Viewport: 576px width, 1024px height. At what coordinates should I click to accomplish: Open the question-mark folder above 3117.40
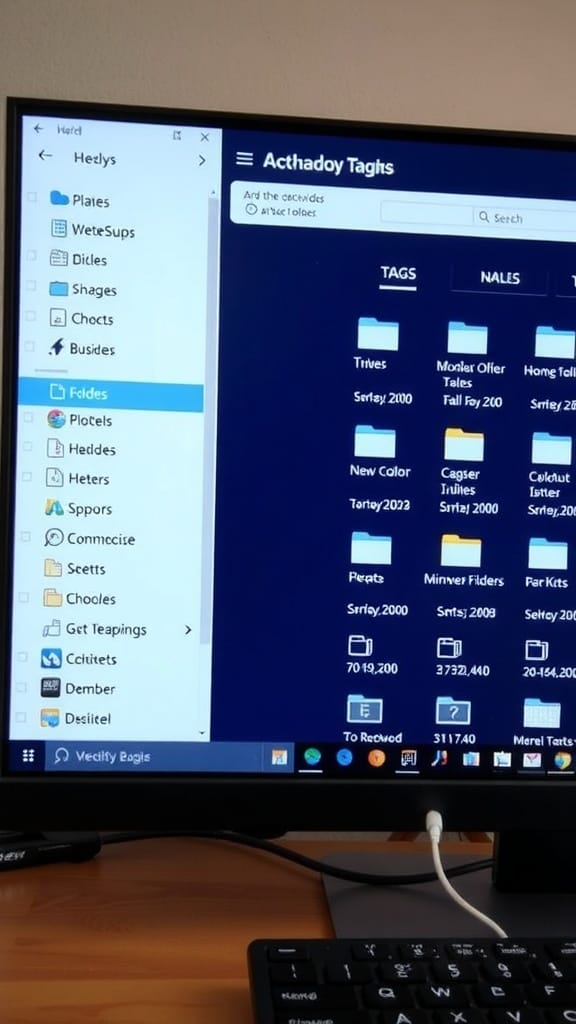(453, 711)
